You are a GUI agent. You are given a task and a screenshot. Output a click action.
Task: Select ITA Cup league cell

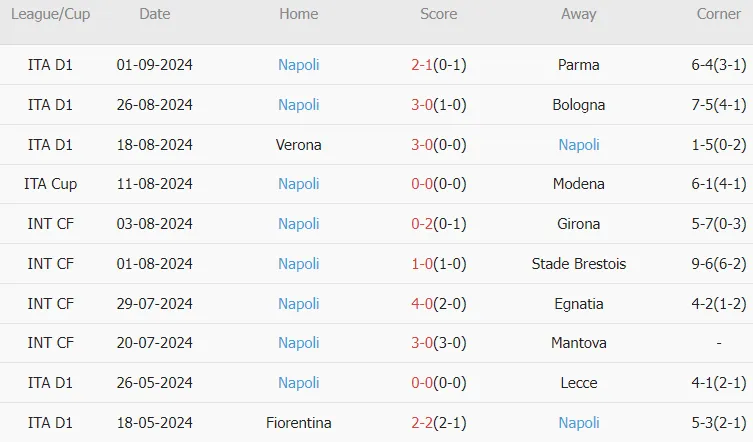pos(50,184)
